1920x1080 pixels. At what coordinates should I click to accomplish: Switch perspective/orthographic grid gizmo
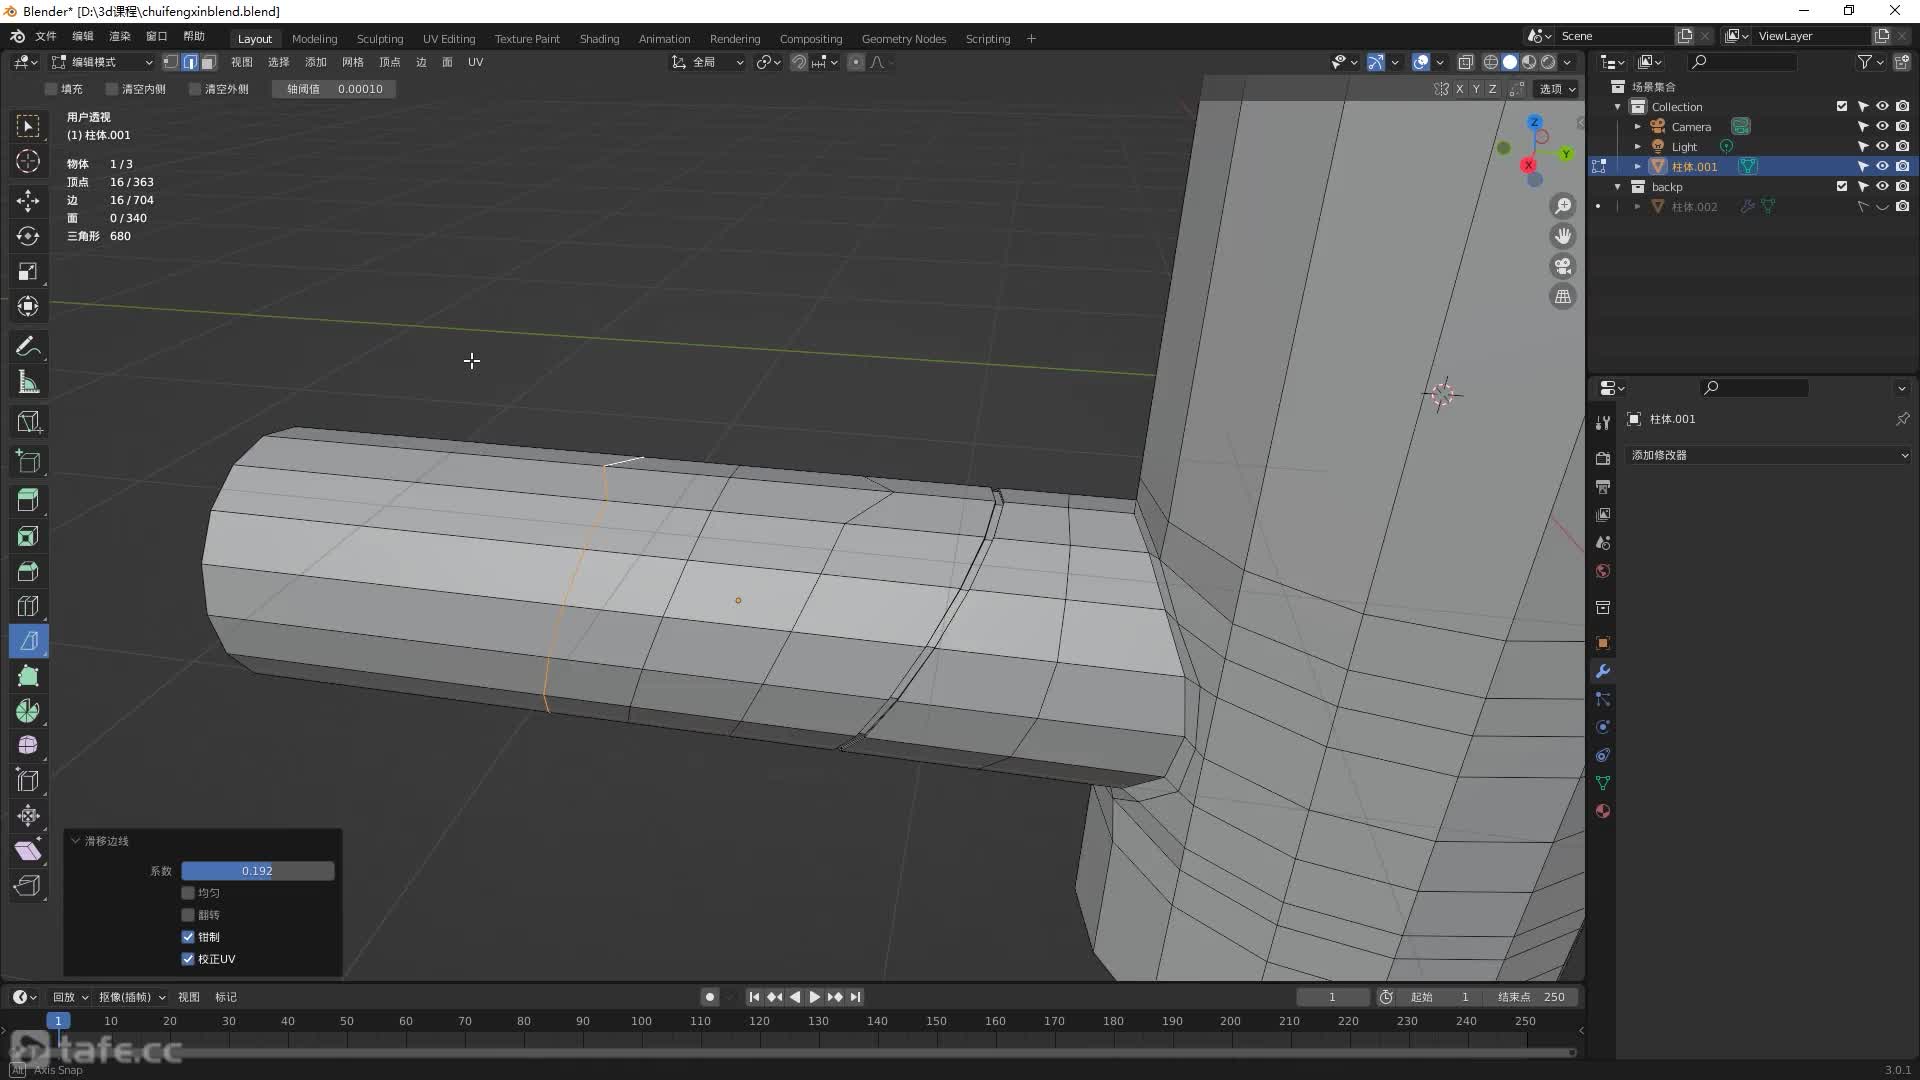[1562, 296]
